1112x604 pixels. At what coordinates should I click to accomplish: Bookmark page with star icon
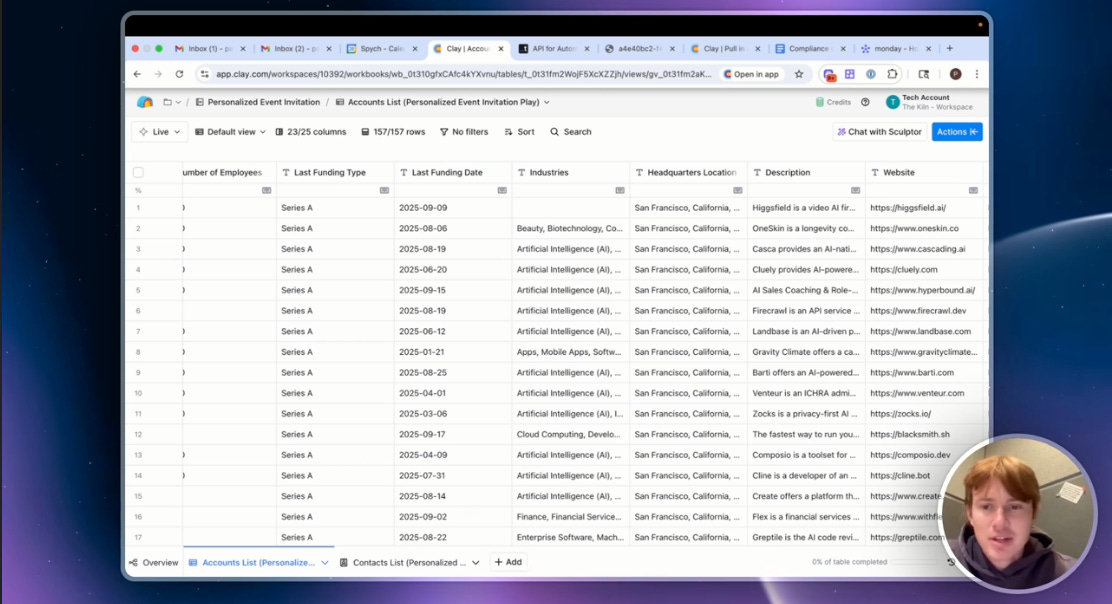(799, 74)
